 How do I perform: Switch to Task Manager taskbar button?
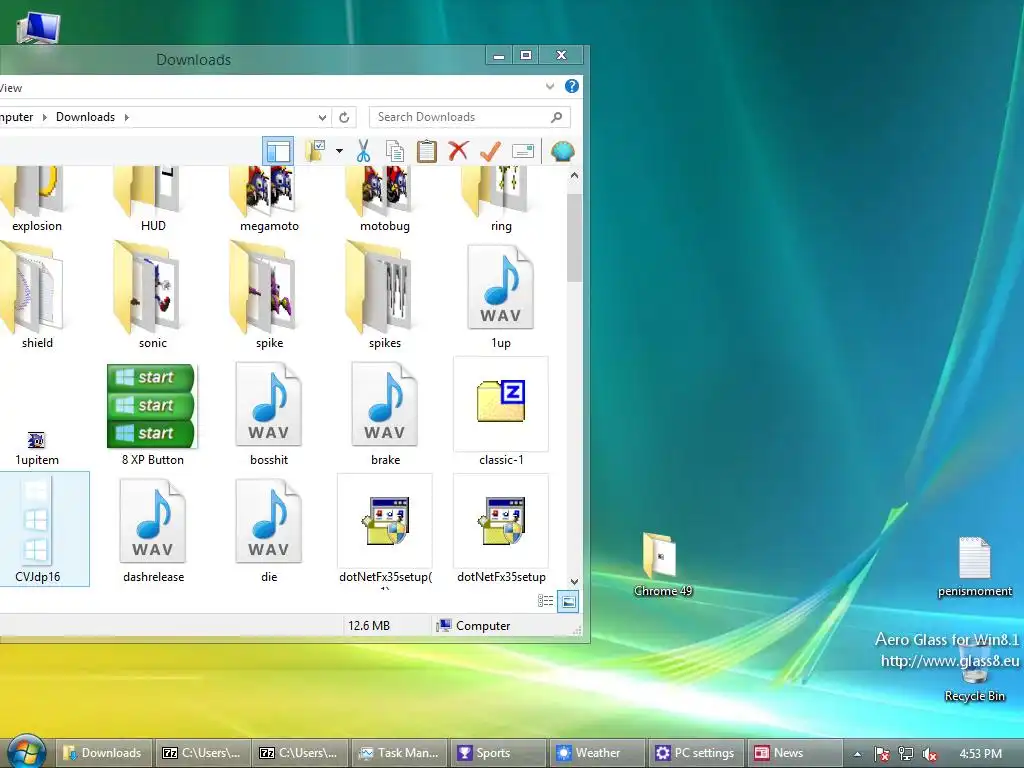399,753
